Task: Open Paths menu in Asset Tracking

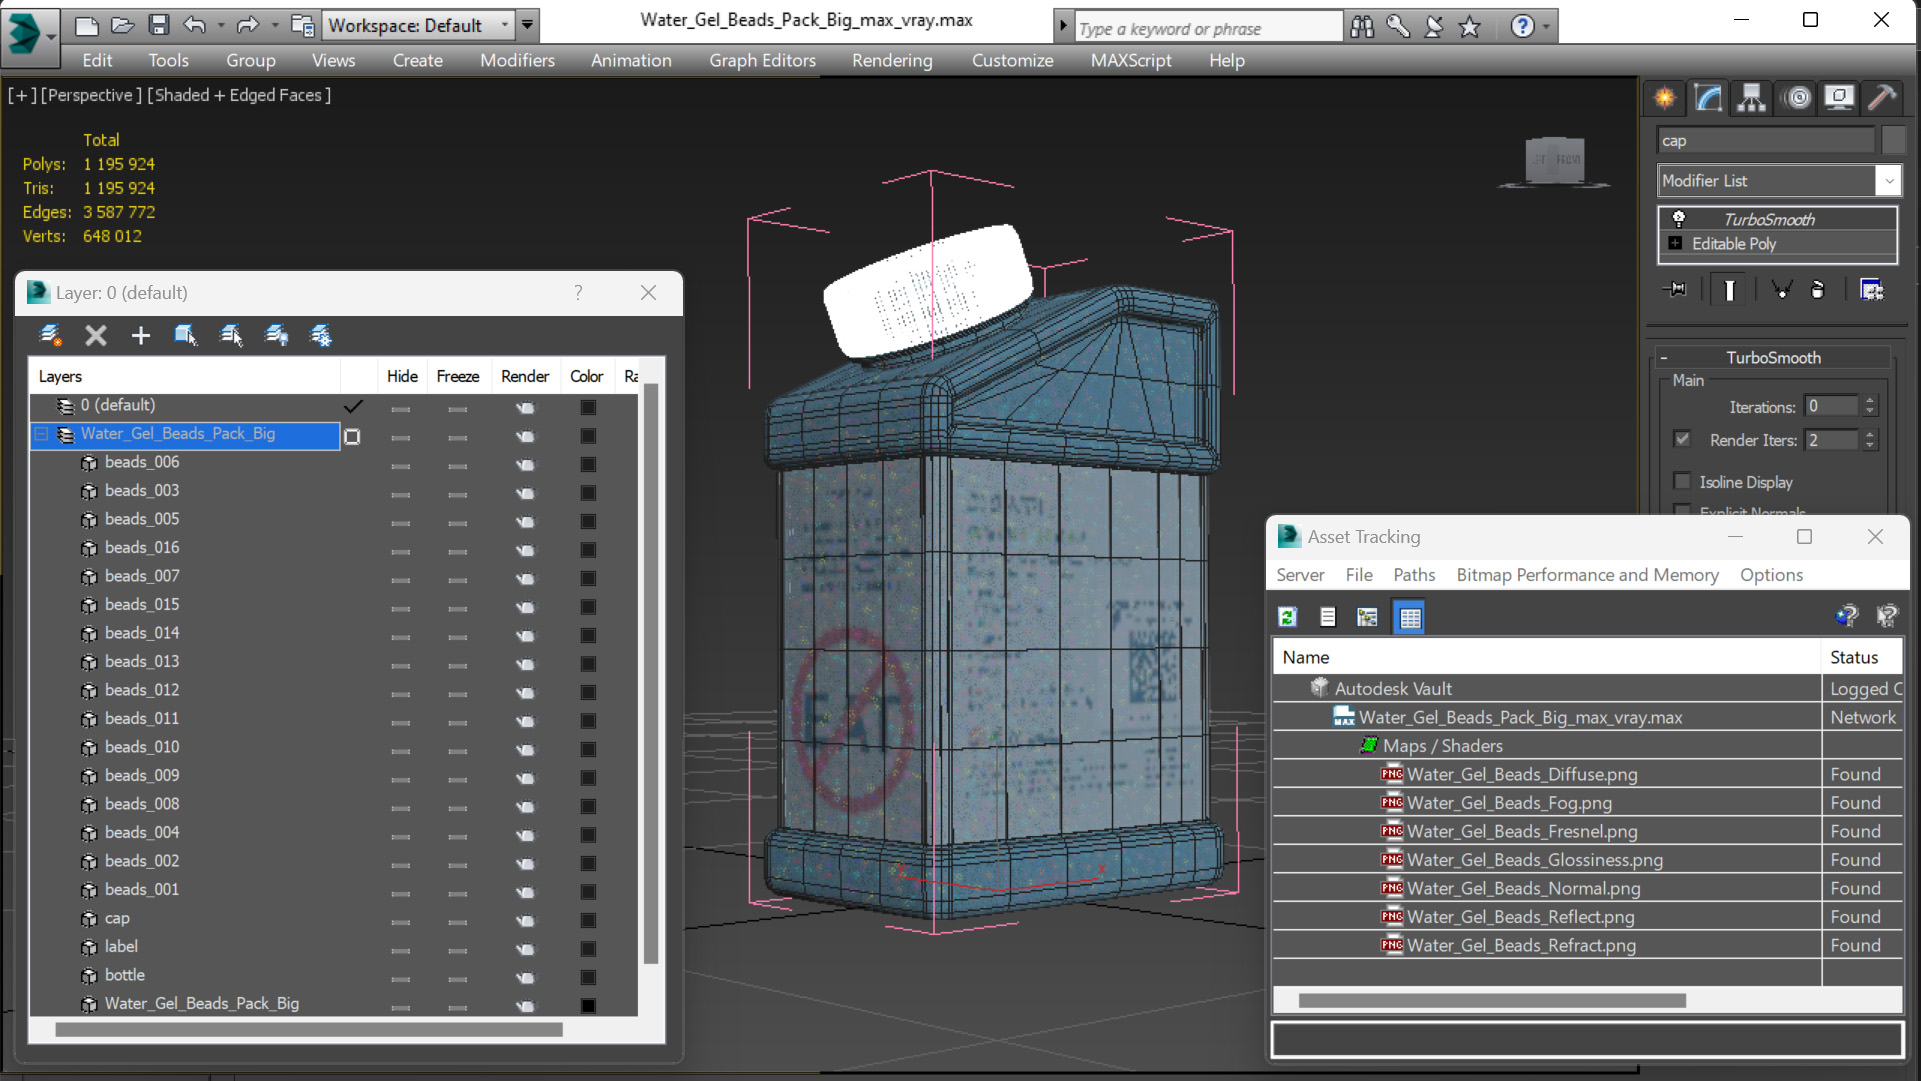Action: pyautogui.click(x=1413, y=575)
